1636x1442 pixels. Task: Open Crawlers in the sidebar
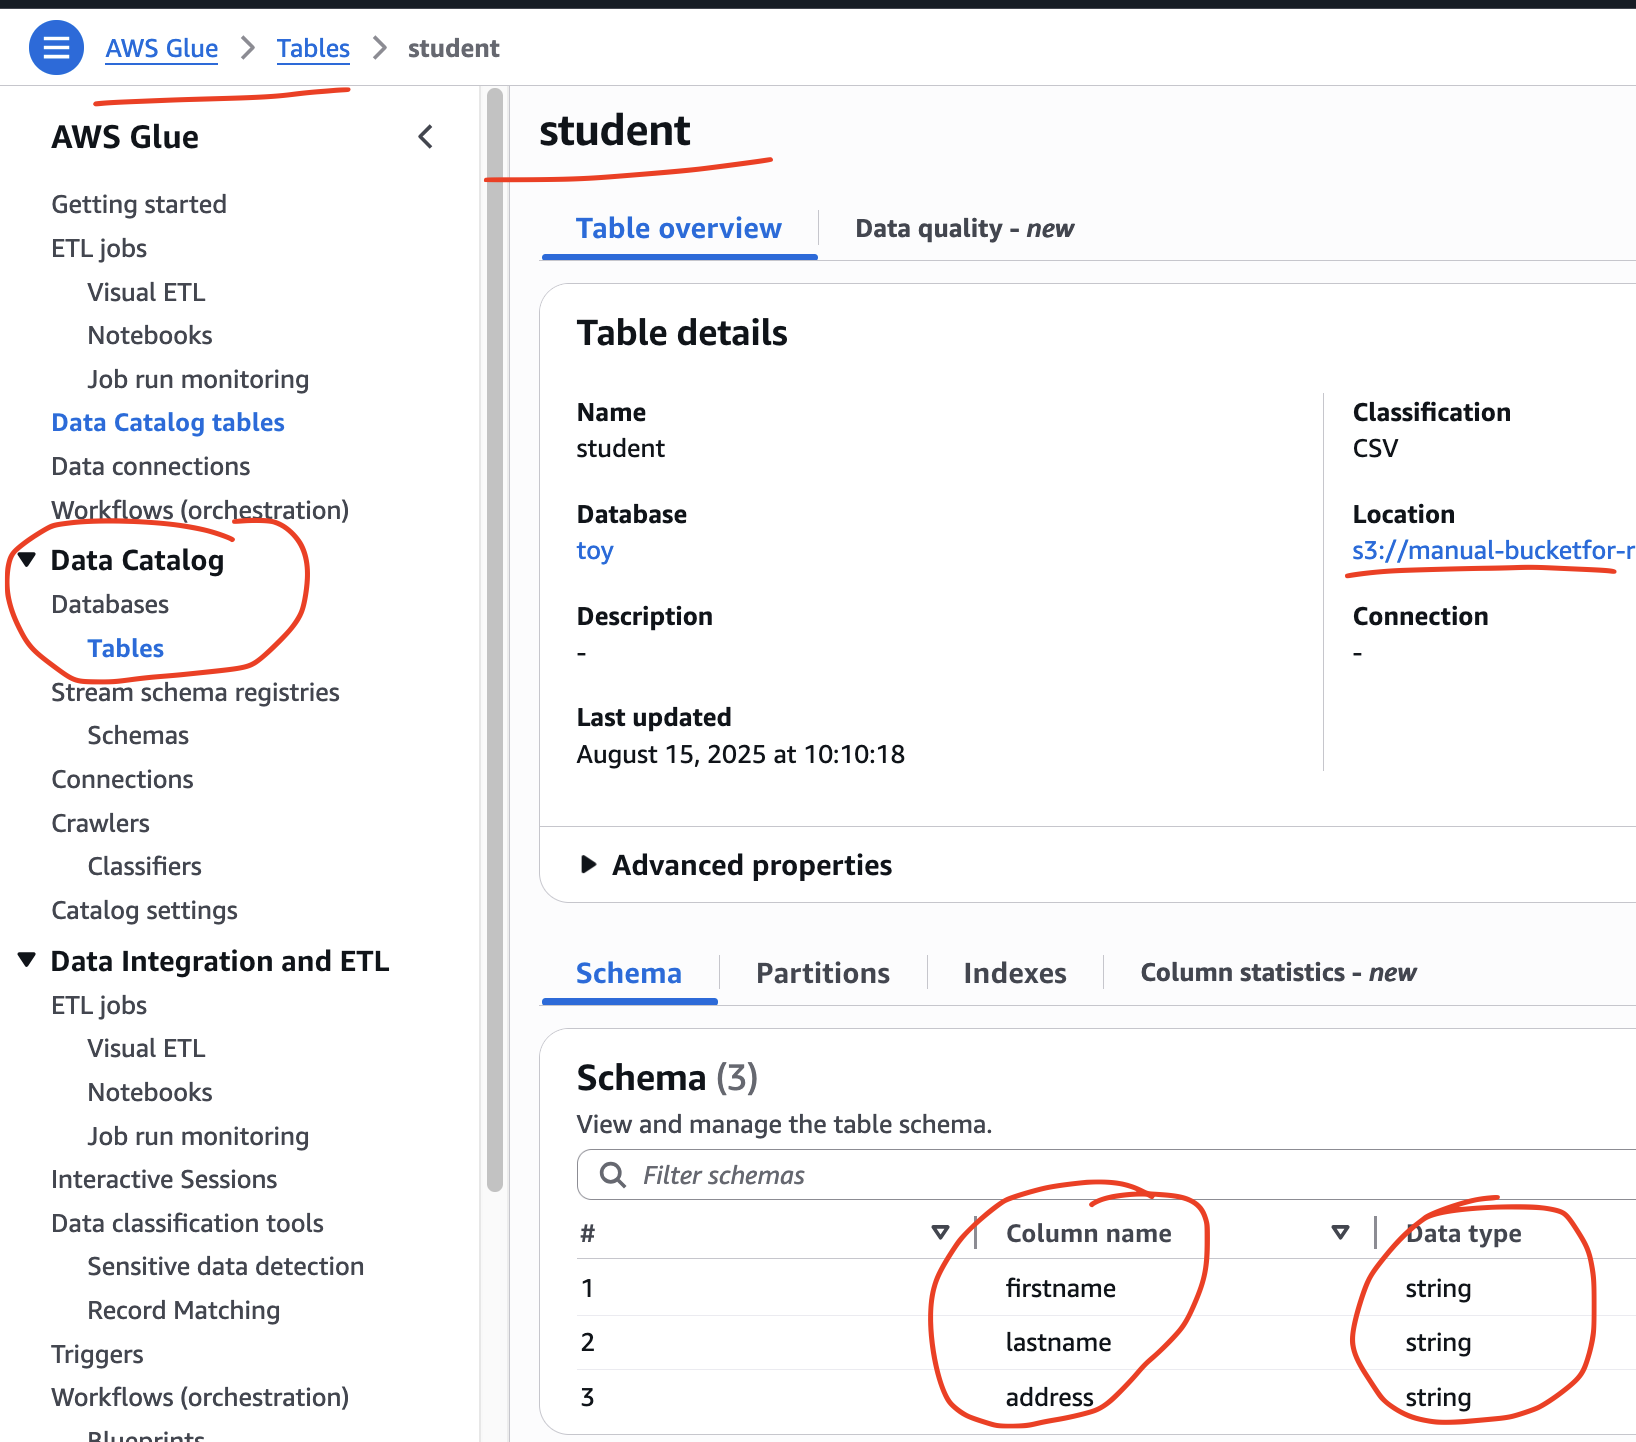click(101, 823)
